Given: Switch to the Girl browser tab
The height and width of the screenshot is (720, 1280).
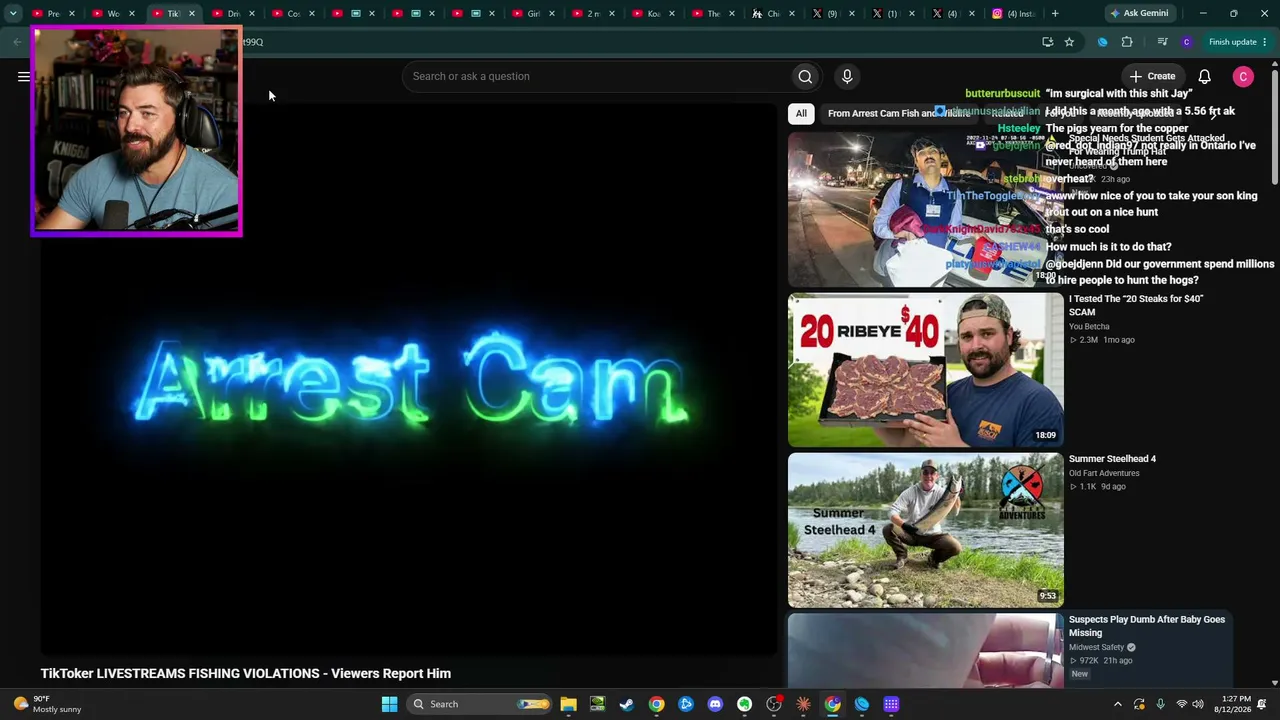Looking at the screenshot, I should pyautogui.click(x=533, y=14).
